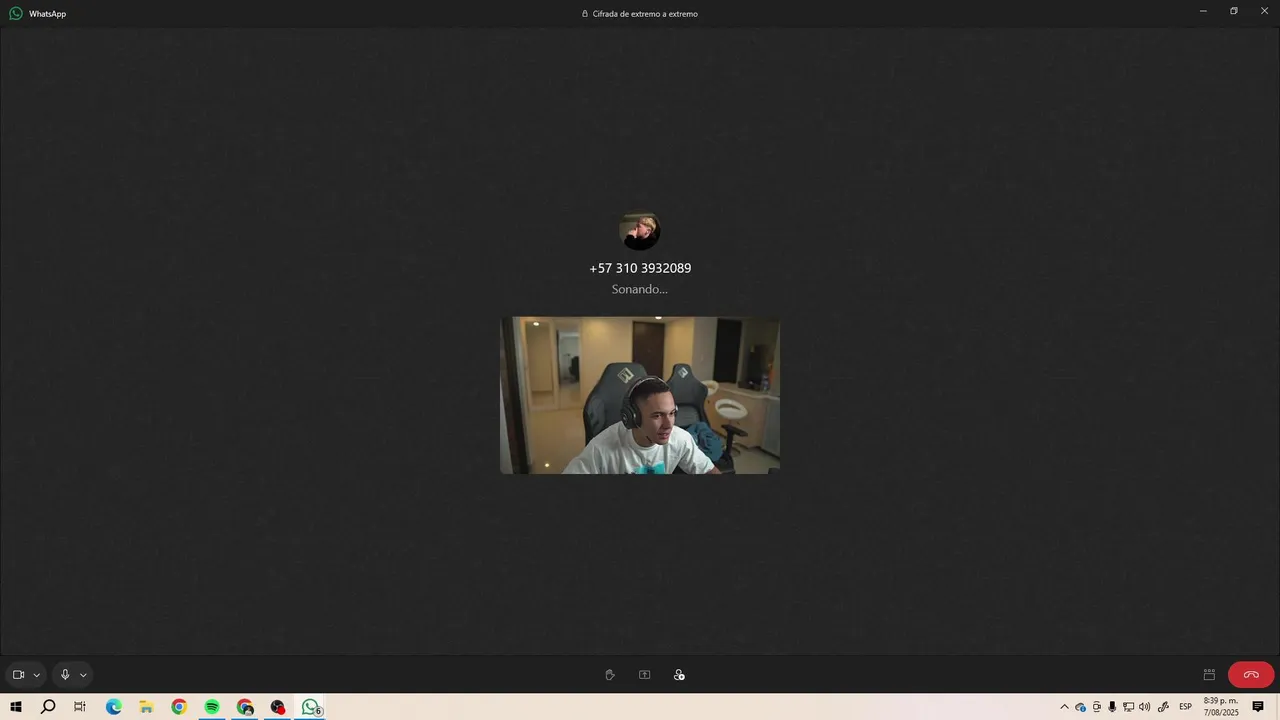Open Google Chrome from the taskbar
Screen dimensions: 1280x720
[179, 707]
